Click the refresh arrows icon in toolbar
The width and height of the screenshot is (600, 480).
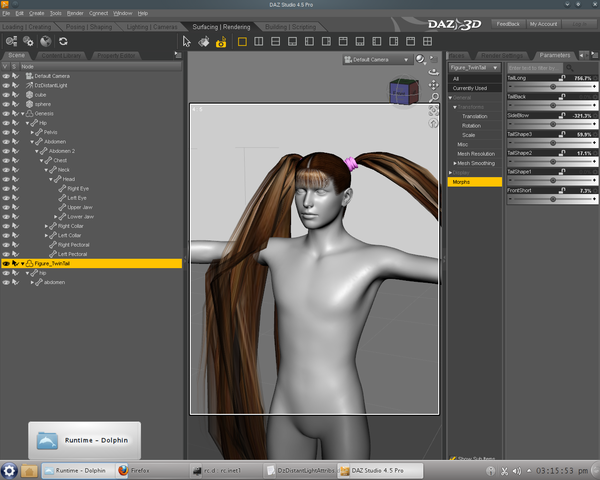pos(63,41)
